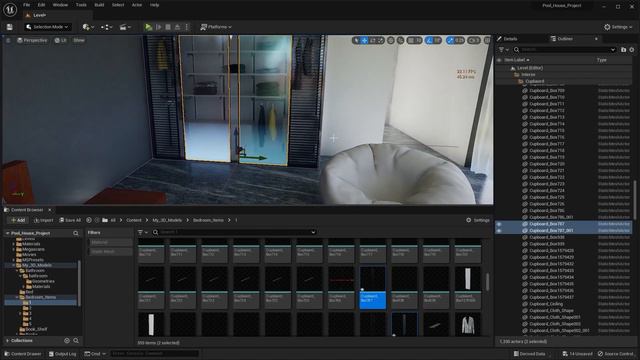Click the Bedroom_Items breadcrumb
640x360 pixels.
coord(208,220)
